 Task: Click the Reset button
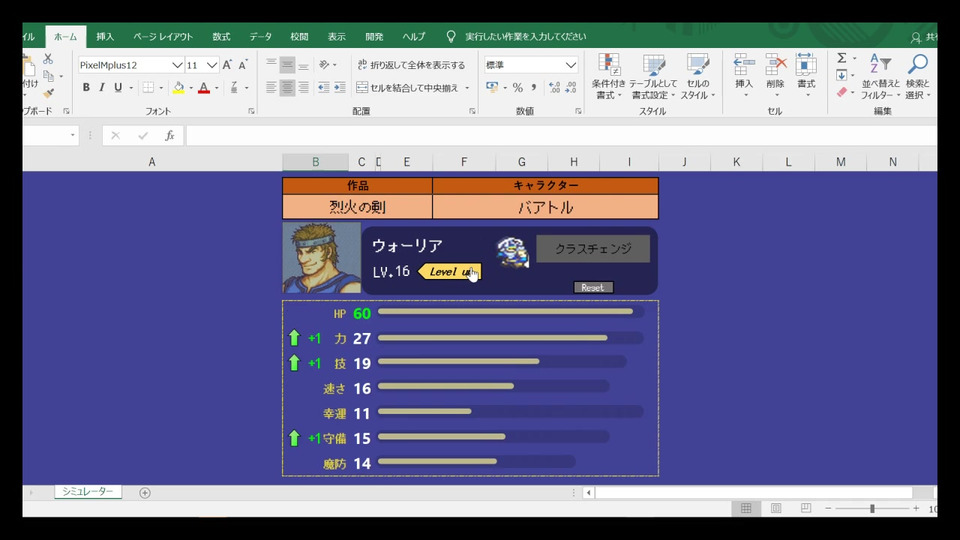coord(593,287)
